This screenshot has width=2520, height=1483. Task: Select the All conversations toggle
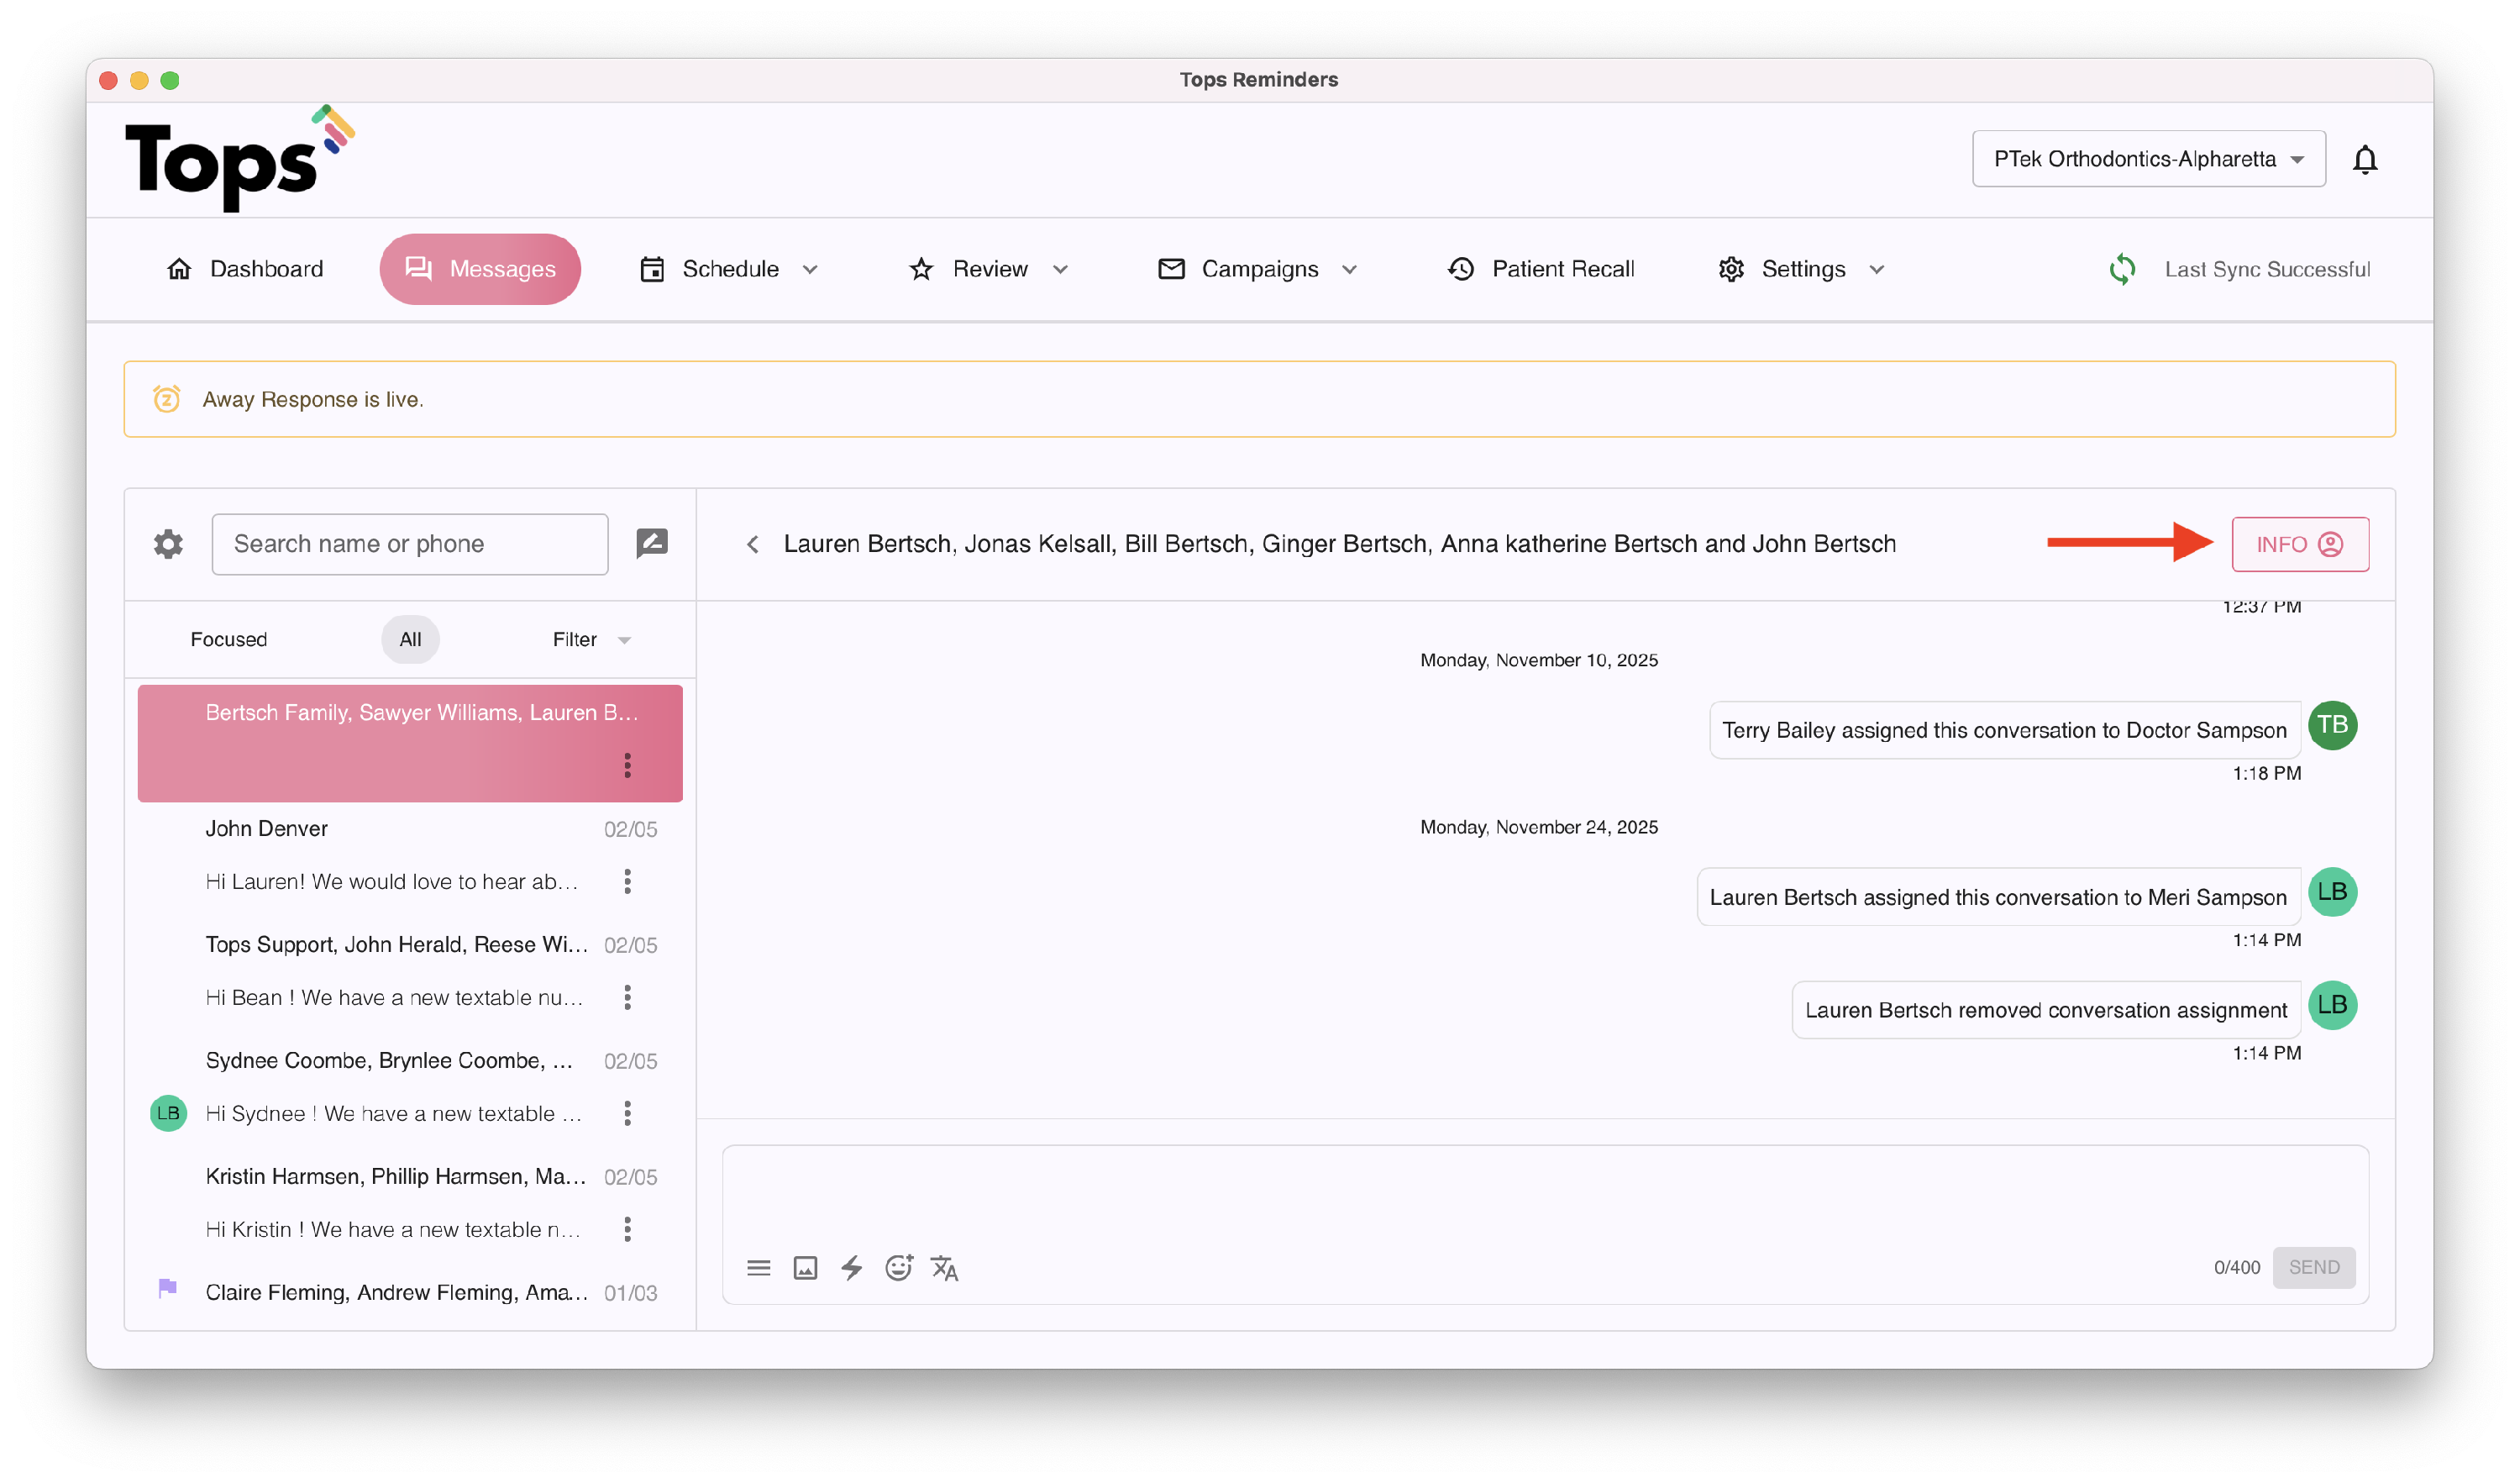point(410,639)
